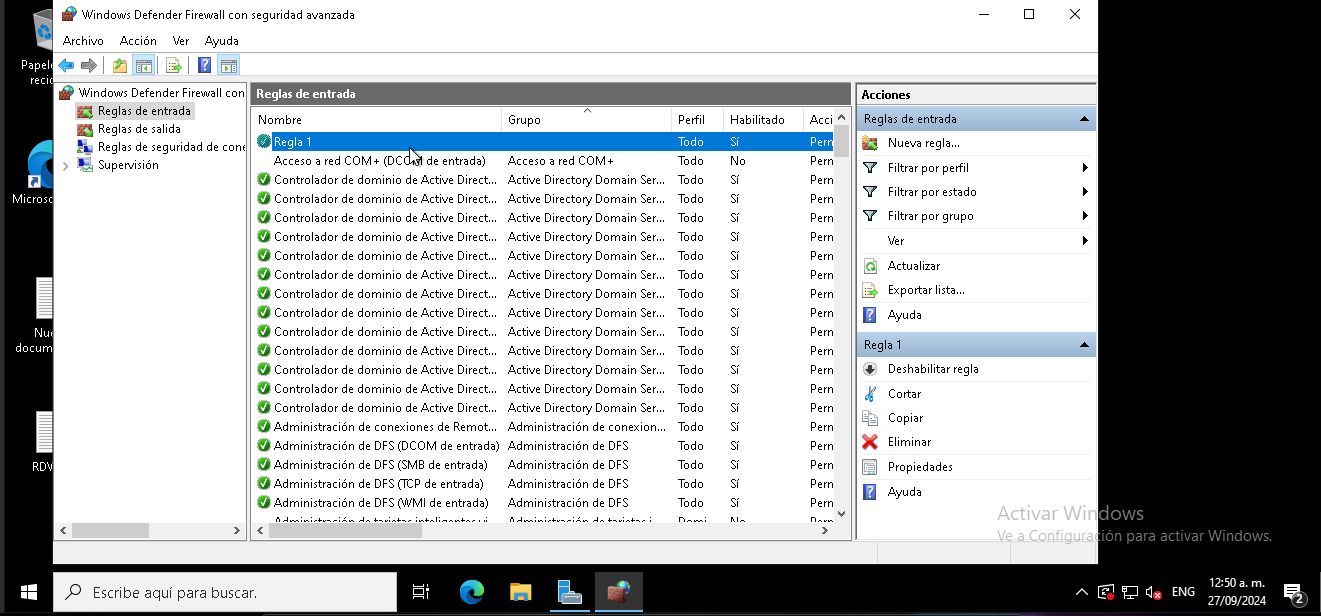This screenshot has height=616, width=1321.
Task: Click the Reglas de seguridad de conexión icon
Action: coord(86,147)
